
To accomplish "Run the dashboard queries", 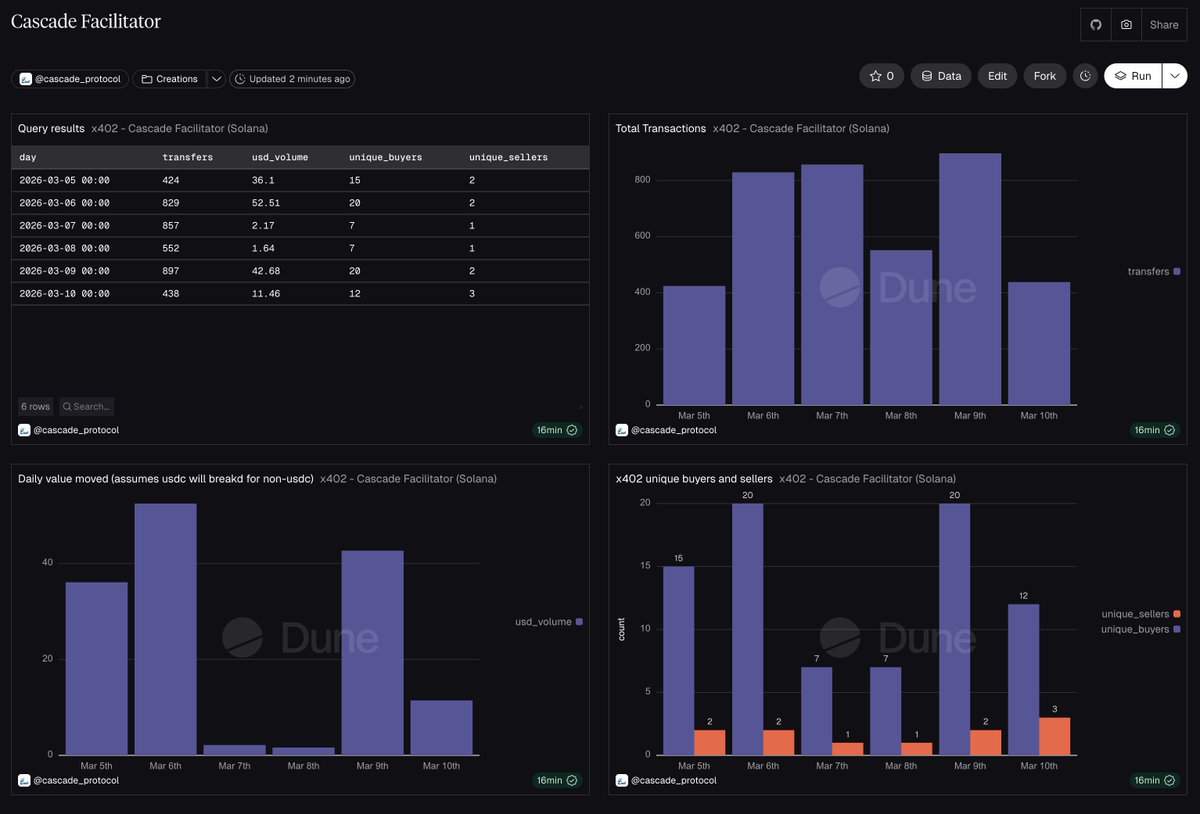I will coord(1133,76).
